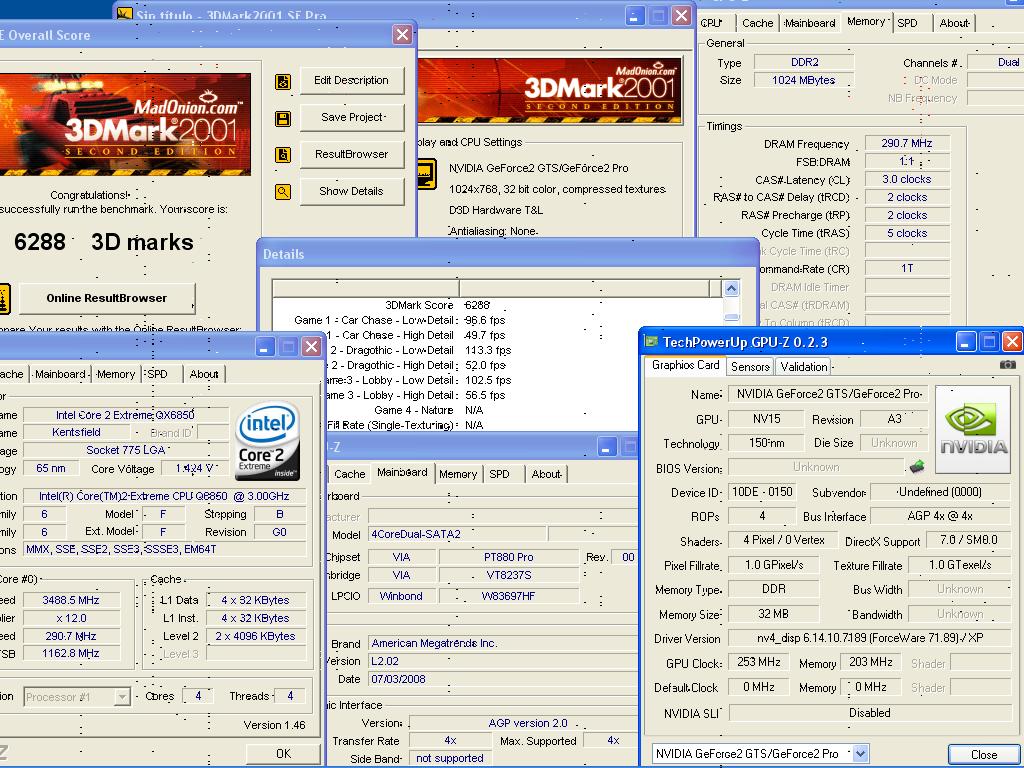Click the memory Type DDR2 value
The width and height of the screenshot is (1024, 768).
pyautogui.click(x=804, y=62)
